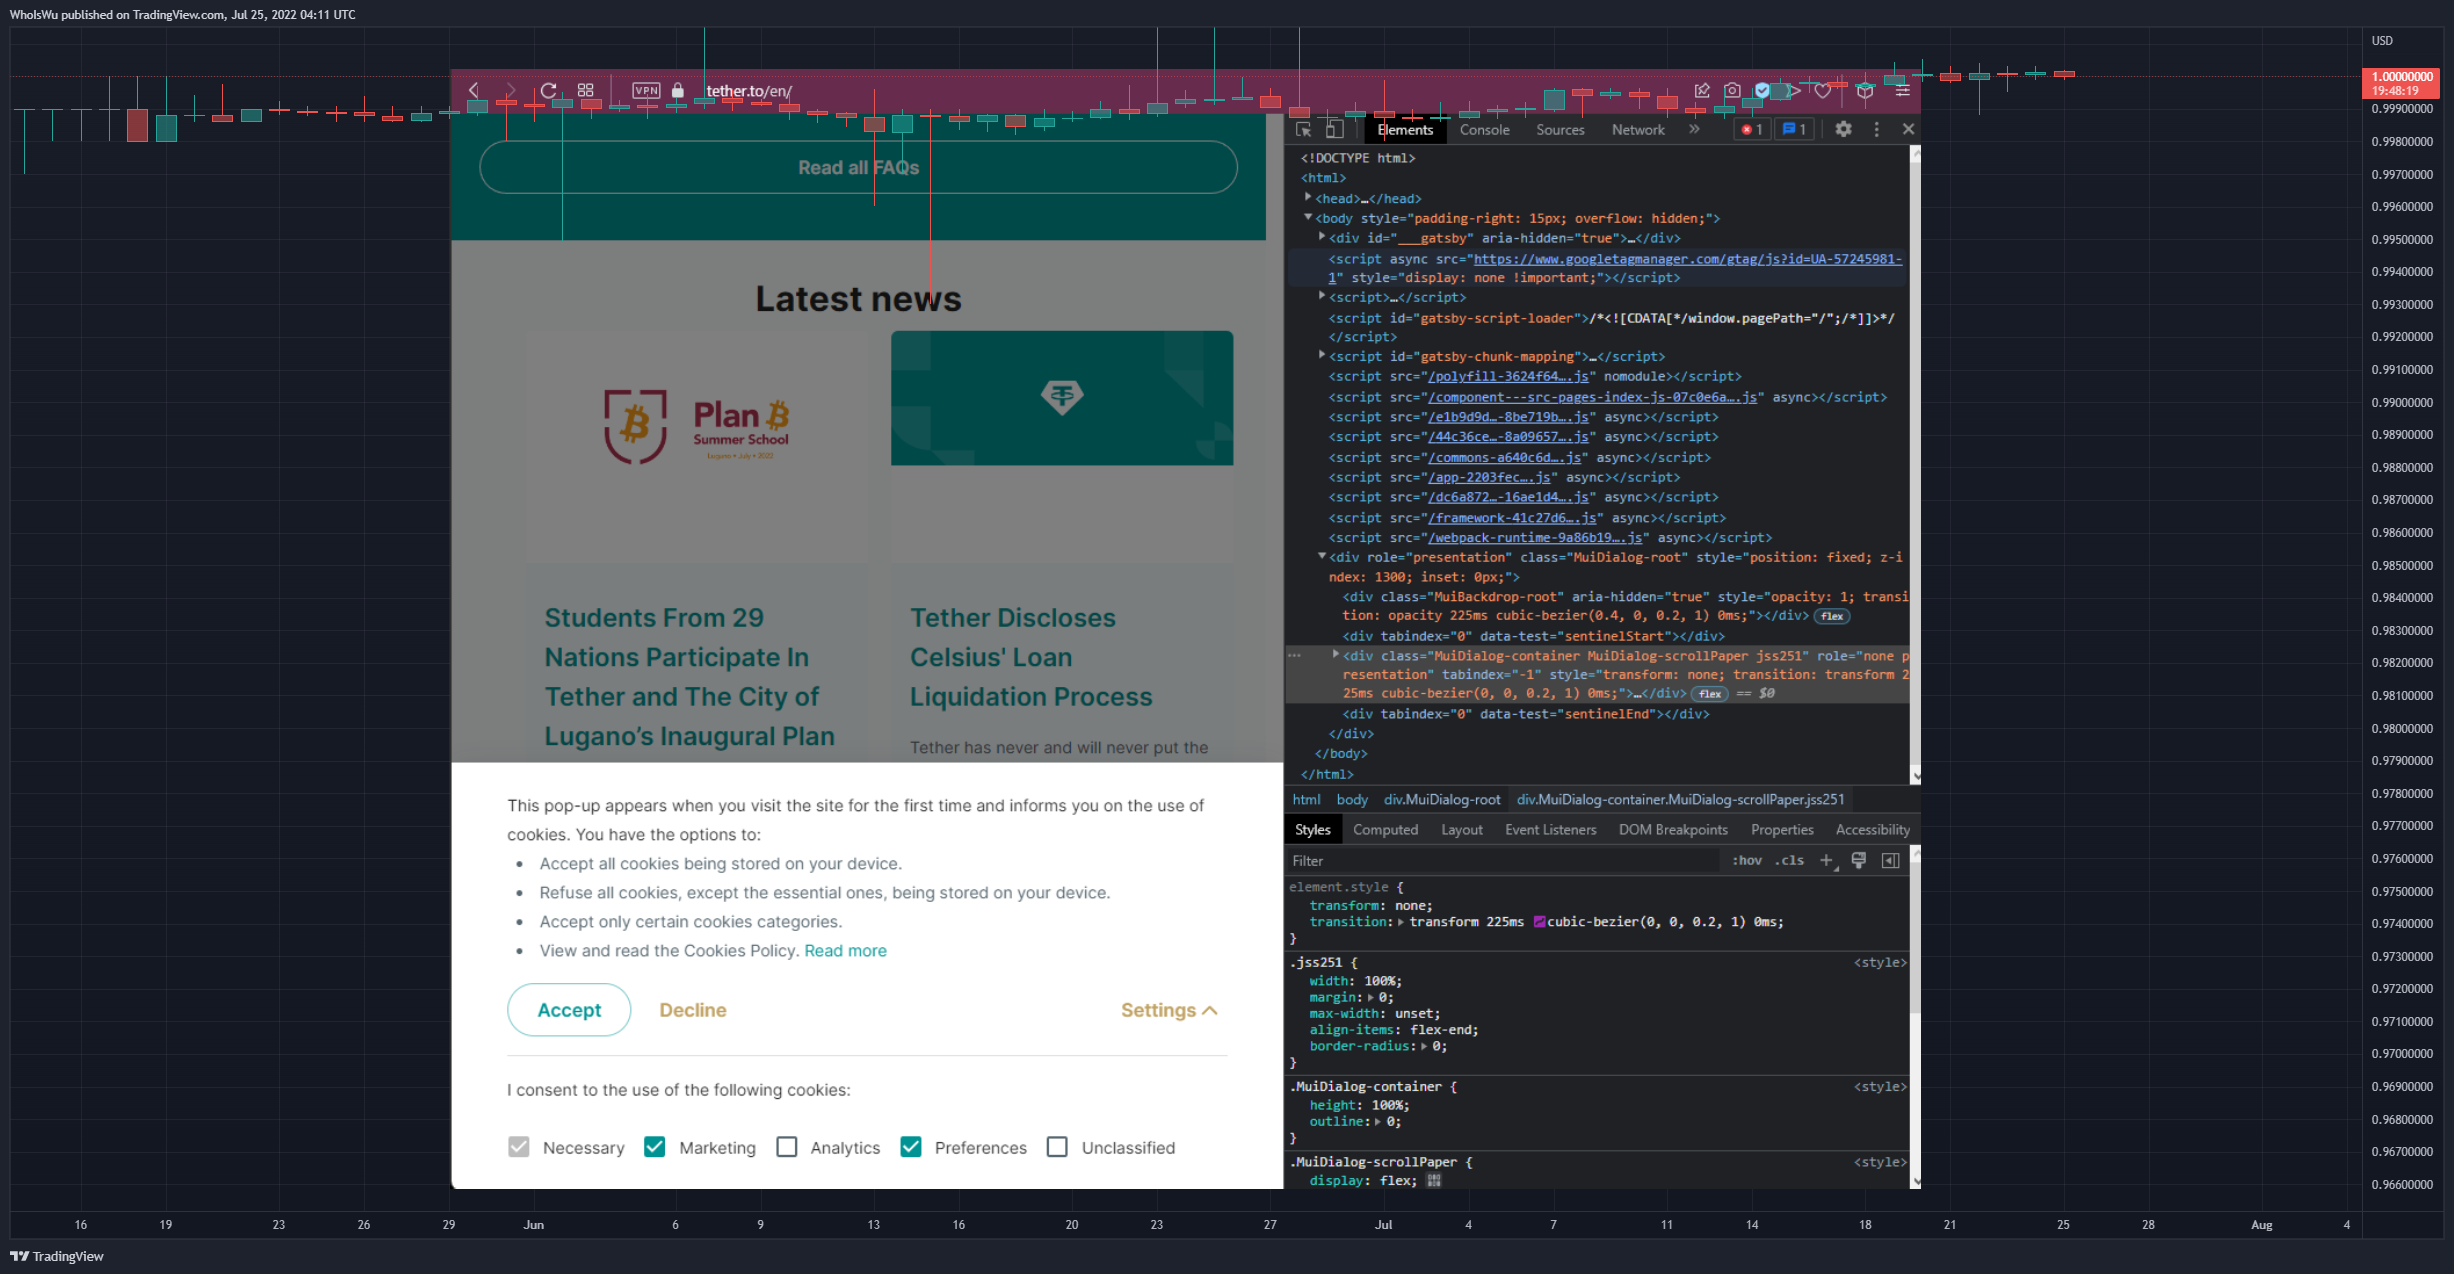2454x1274 pixels.
Task: Click the cube icon in browser toolbar
Action: [1865, 91]
